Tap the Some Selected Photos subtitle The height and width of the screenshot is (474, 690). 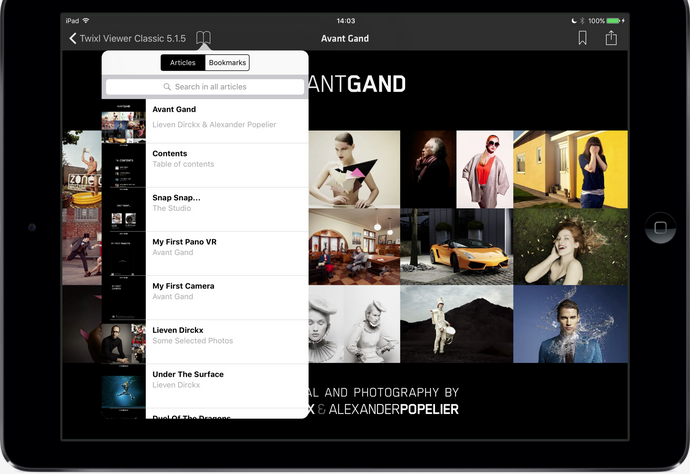(x=193, y=341)
